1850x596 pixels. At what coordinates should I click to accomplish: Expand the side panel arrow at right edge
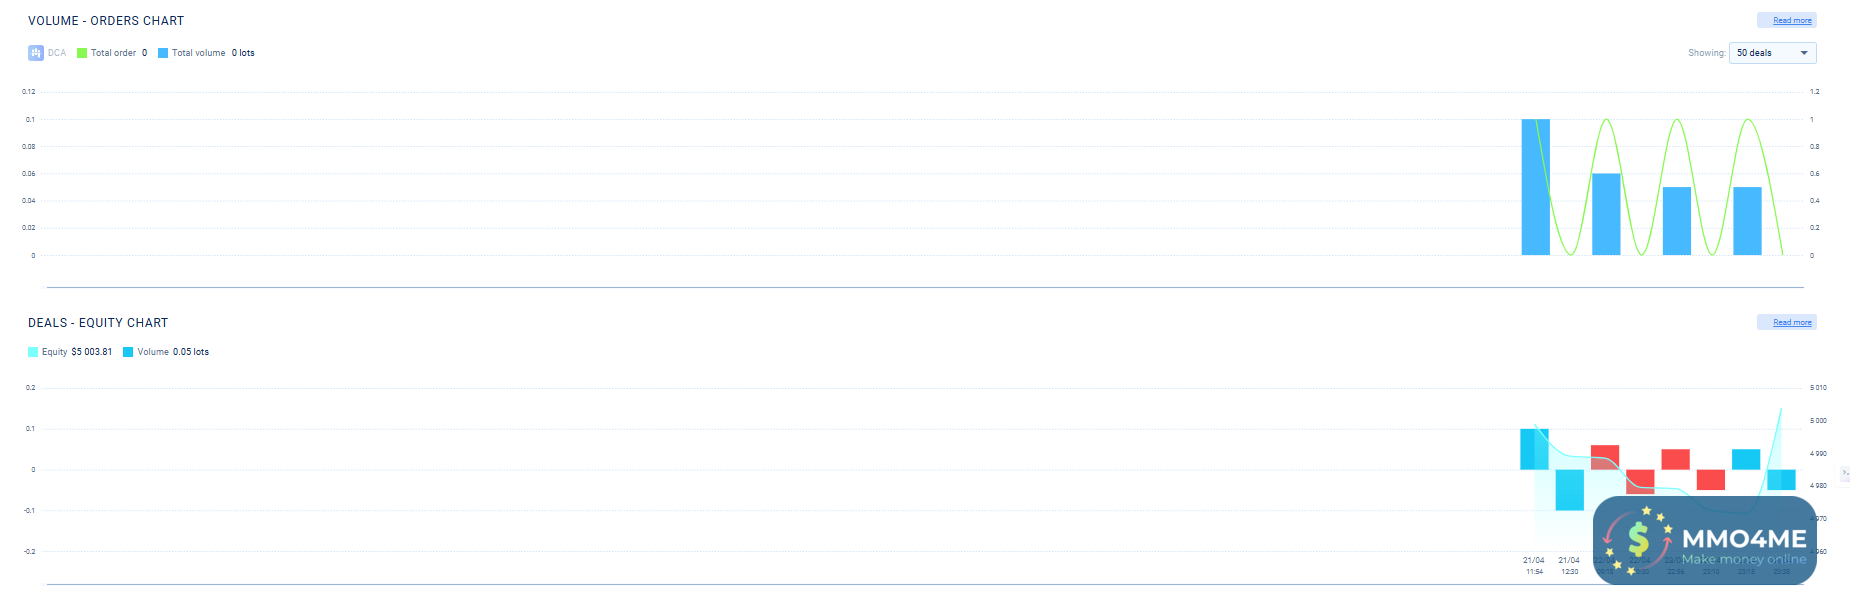pos(1845,473)
